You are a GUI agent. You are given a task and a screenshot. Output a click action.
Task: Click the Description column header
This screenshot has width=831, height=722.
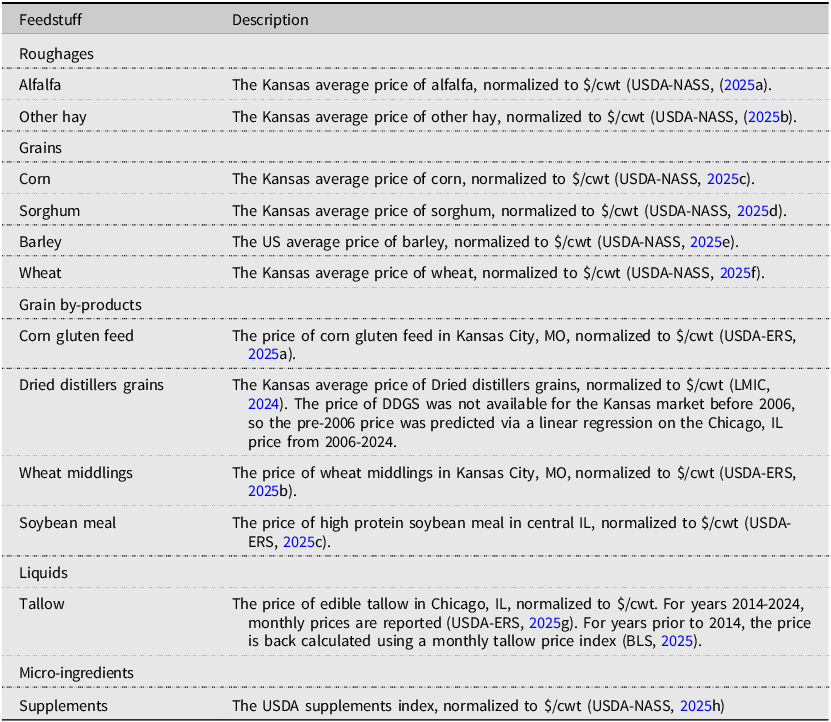(x=270, y=20)
